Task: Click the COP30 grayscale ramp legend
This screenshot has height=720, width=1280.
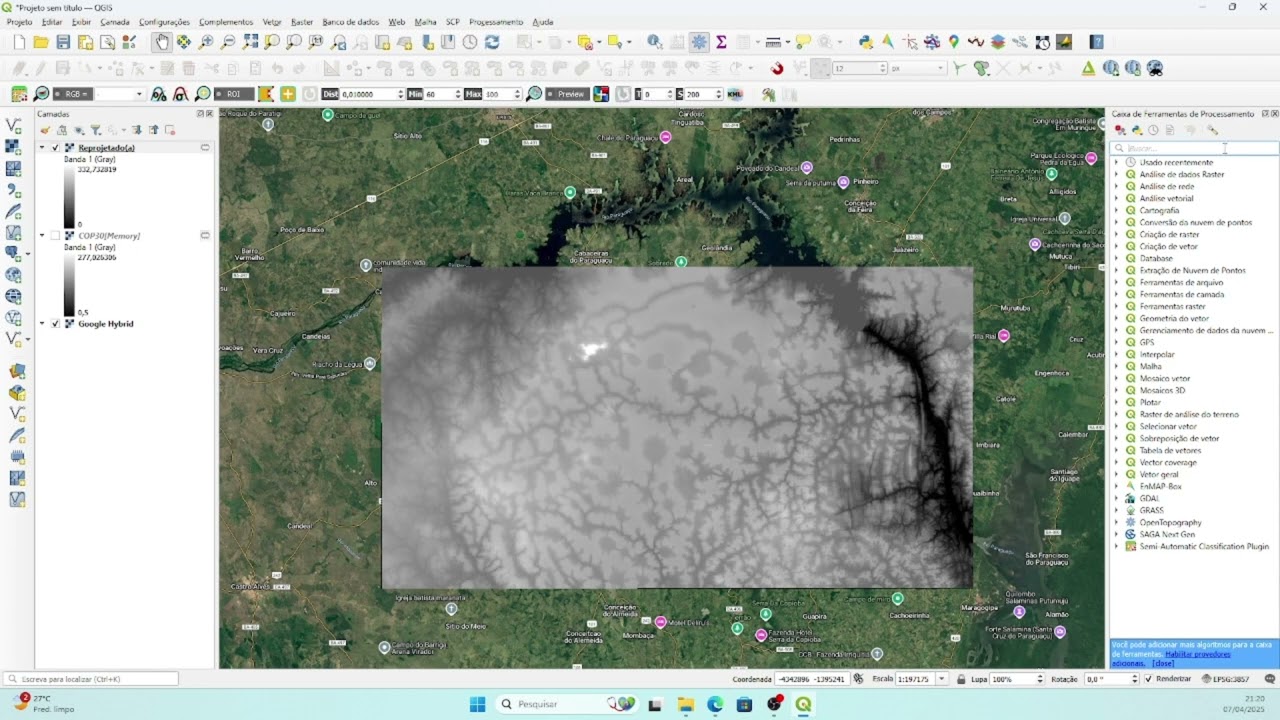Action: pos(69,286)
